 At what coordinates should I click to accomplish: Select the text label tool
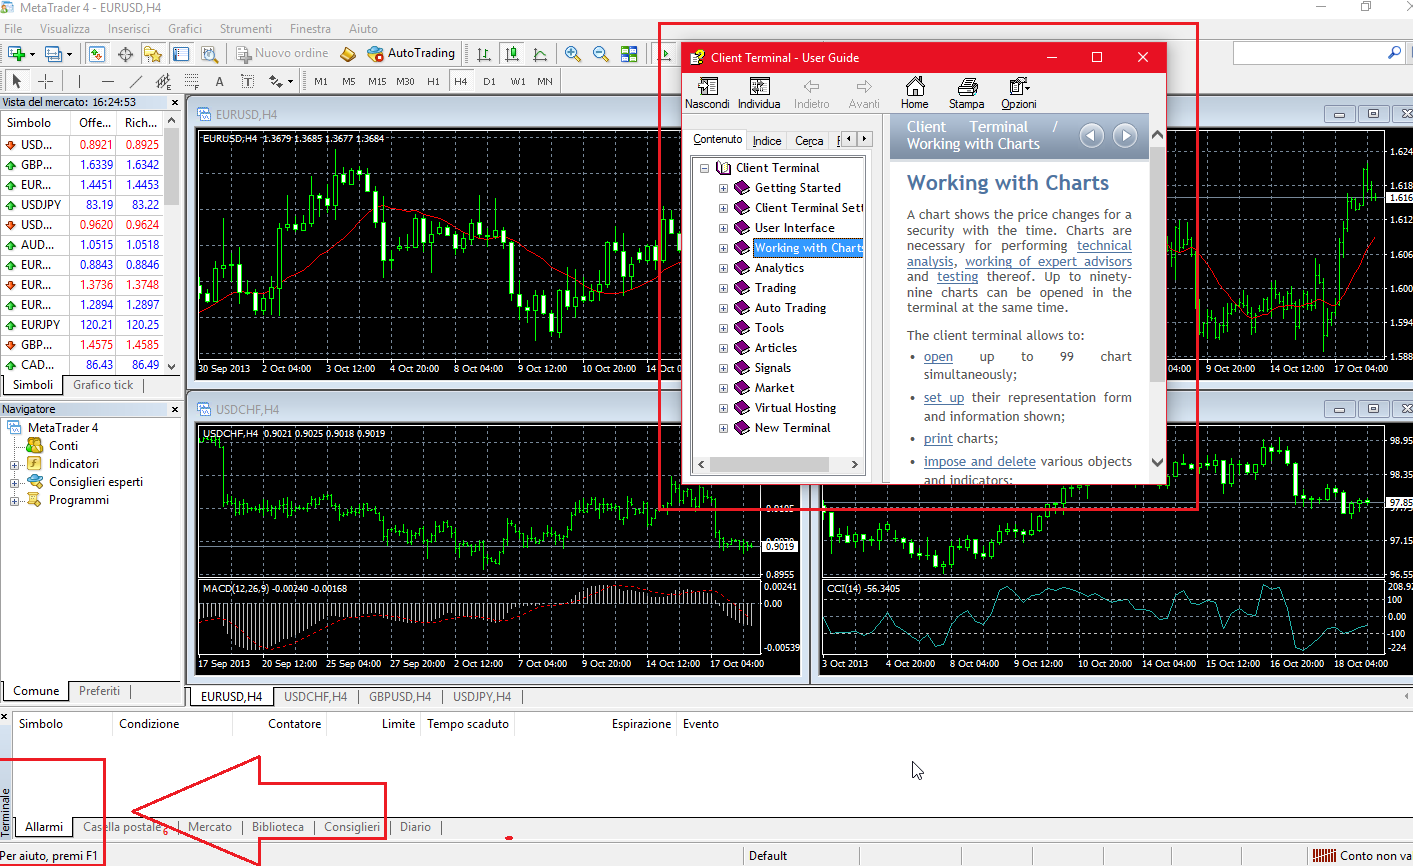pyautogui.click(x=247, y=81)
